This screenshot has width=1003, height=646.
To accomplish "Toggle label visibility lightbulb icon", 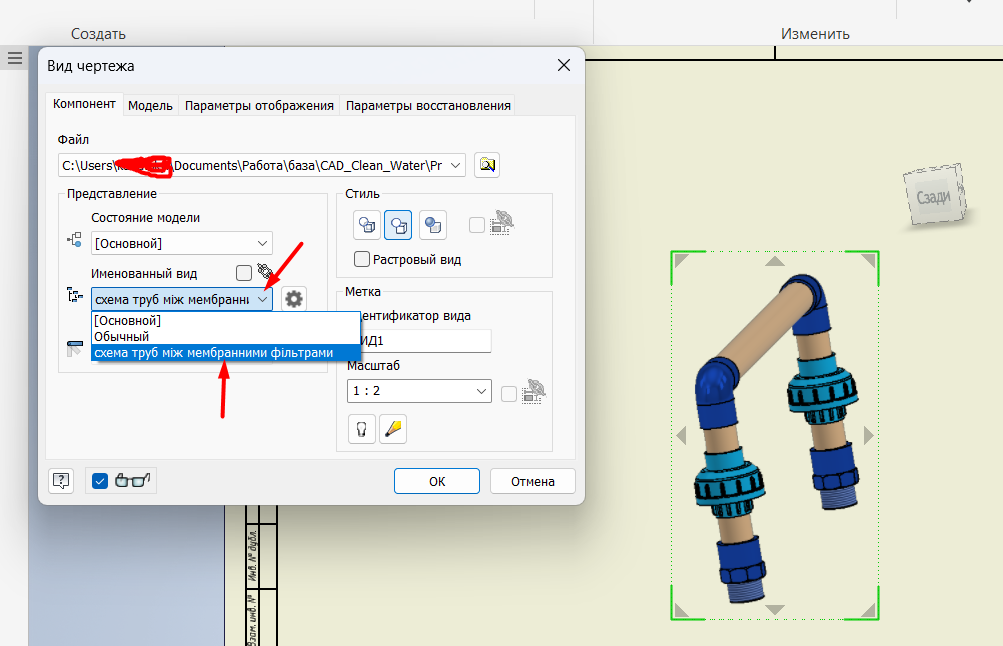I will pos(361,429).
